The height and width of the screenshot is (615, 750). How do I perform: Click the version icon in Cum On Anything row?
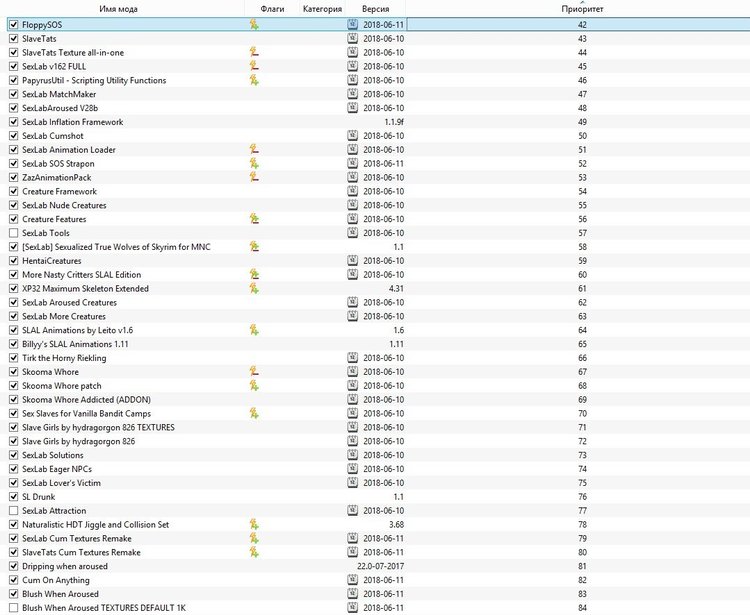tap(353, 579)
